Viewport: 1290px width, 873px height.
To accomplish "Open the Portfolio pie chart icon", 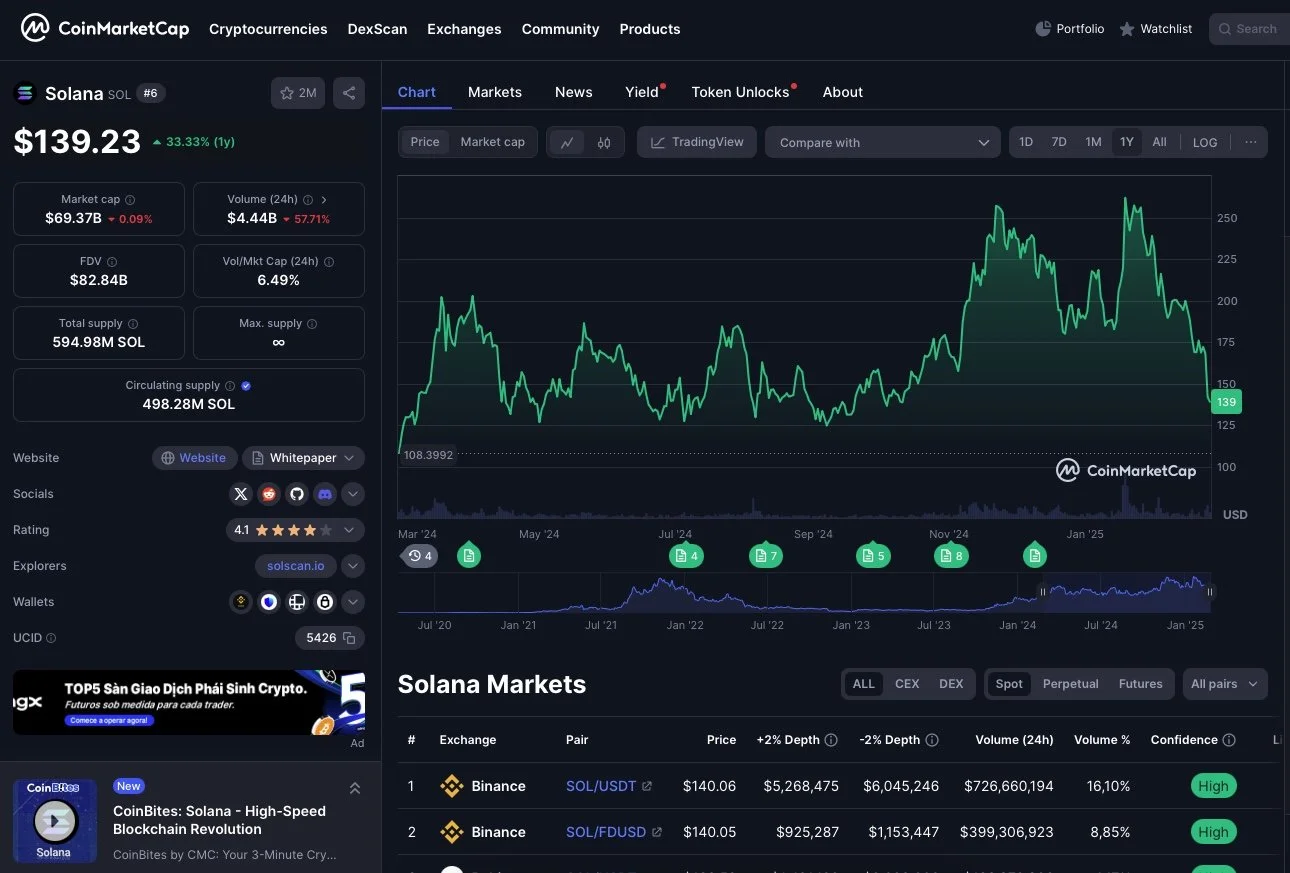I will pyautogui.click(x=1043, y=29).
